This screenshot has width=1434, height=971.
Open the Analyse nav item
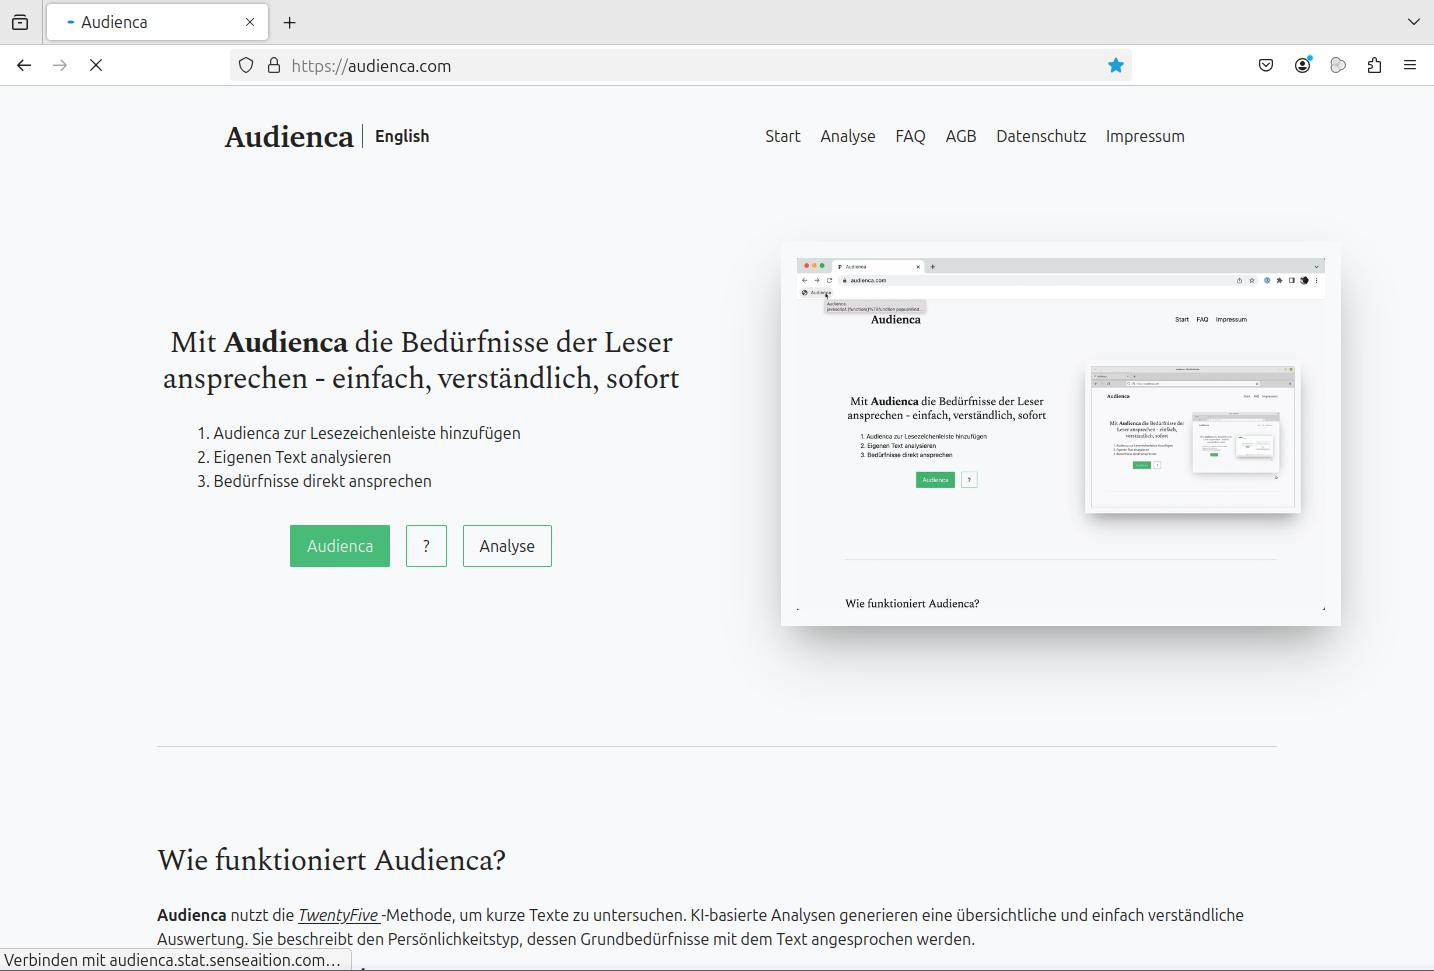(x=848, y=136)
